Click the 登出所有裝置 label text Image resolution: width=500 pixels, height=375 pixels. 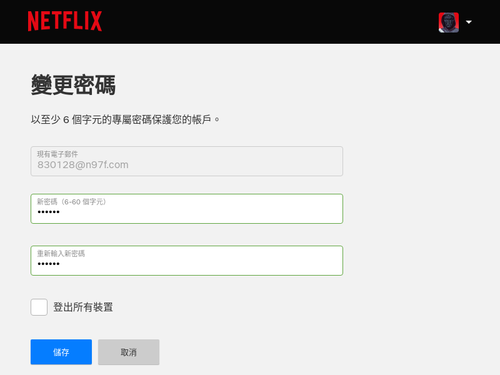(x=83, y=307)
